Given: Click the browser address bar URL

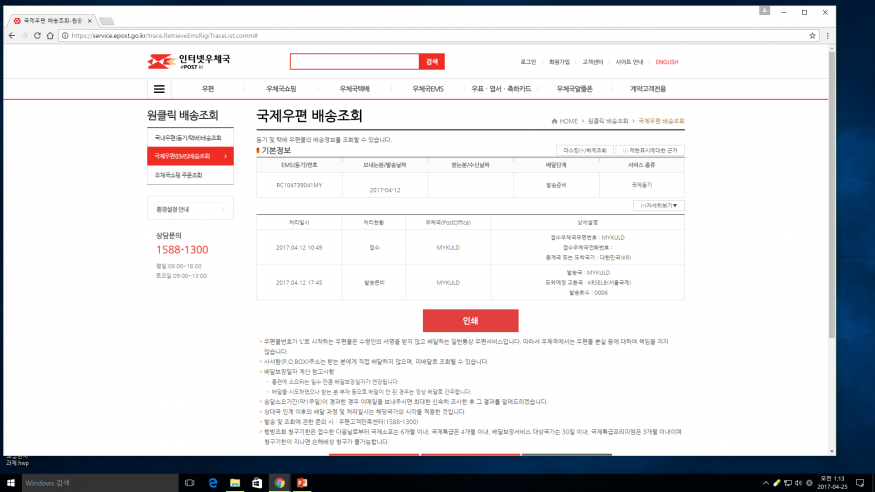Looking at the screenshot, I should click(165, 35).
